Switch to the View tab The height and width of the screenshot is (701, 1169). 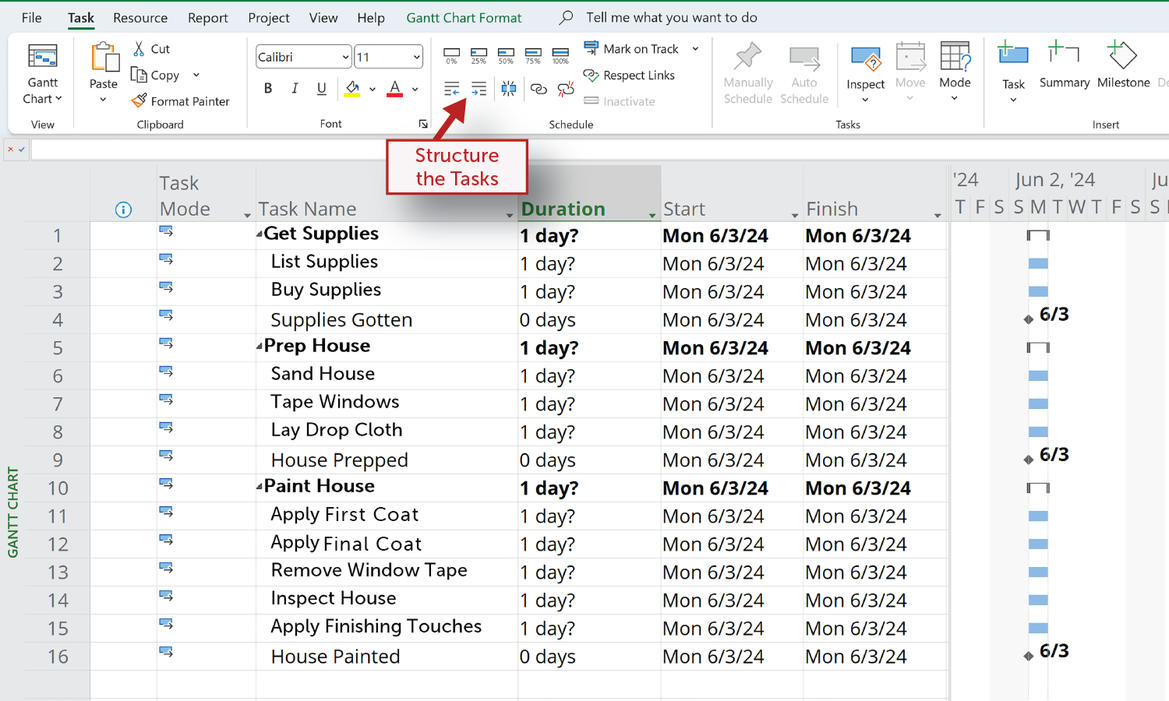coord(324,18)
